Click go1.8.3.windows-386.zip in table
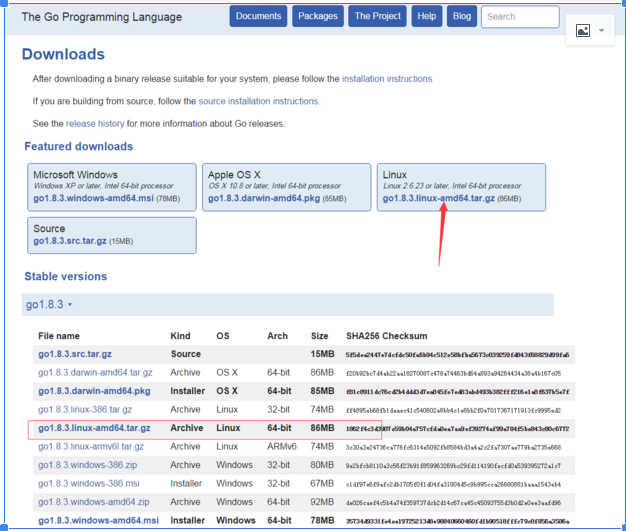This screenshot has height=531, width=626. point(88,465)
